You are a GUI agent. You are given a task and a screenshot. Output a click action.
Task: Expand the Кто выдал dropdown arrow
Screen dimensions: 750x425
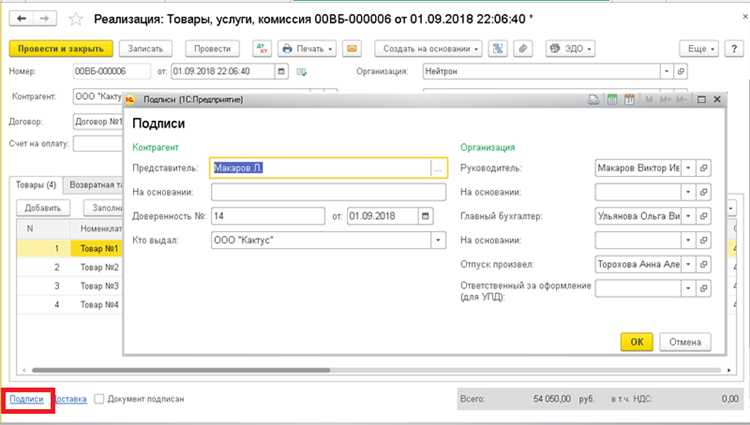(x=438, y=240)
